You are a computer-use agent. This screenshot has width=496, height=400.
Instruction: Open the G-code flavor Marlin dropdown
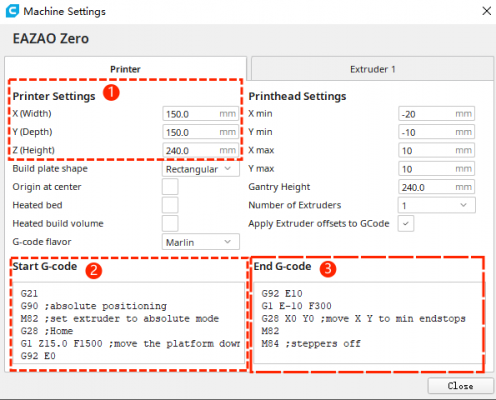tap(201, 242)
